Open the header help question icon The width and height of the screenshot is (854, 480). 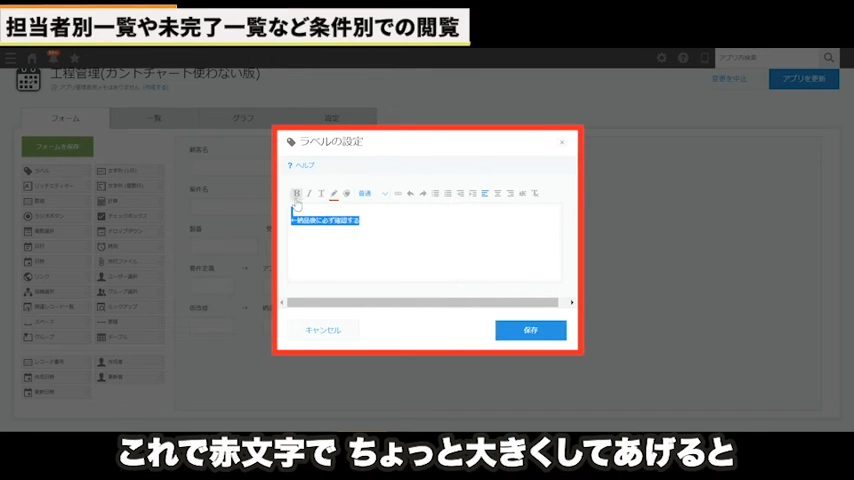(x=683, y=58)
